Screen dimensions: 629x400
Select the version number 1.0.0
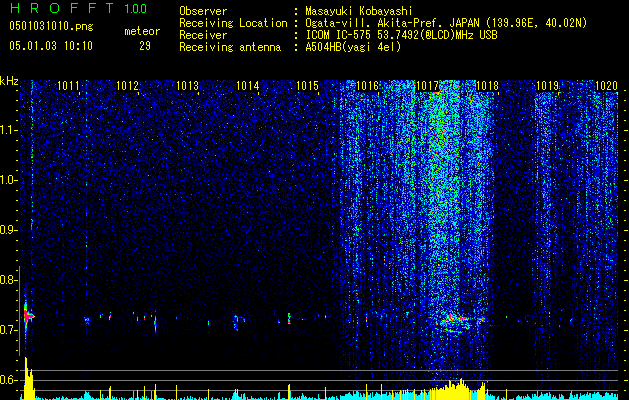[136, 9]
